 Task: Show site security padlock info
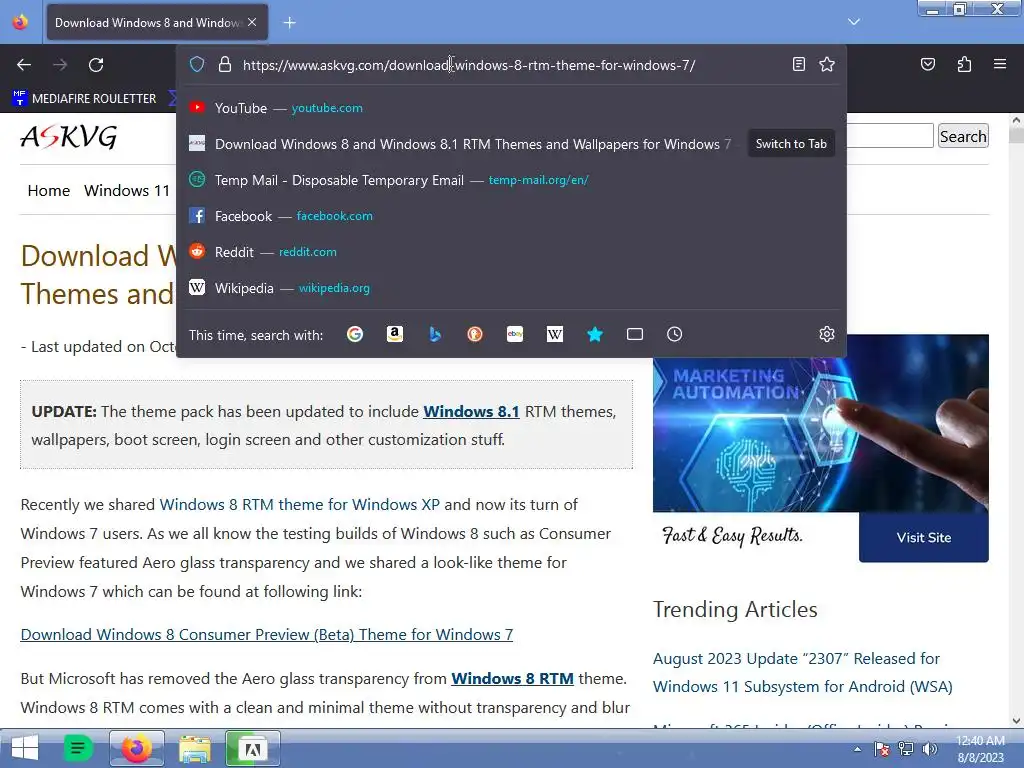(225, 65)
